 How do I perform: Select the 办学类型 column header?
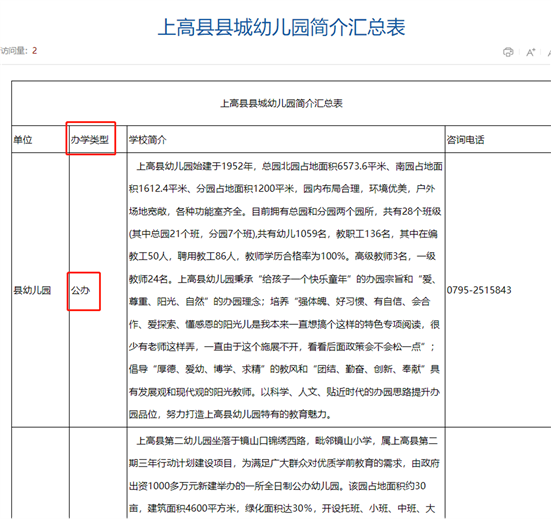click(x=90, y=140)
